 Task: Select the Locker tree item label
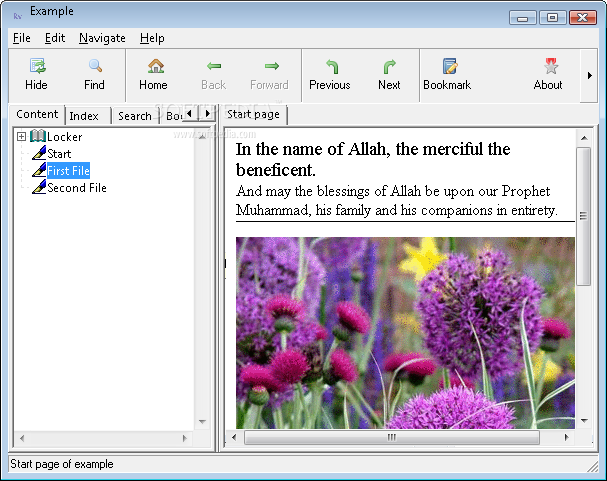(64, 137)
